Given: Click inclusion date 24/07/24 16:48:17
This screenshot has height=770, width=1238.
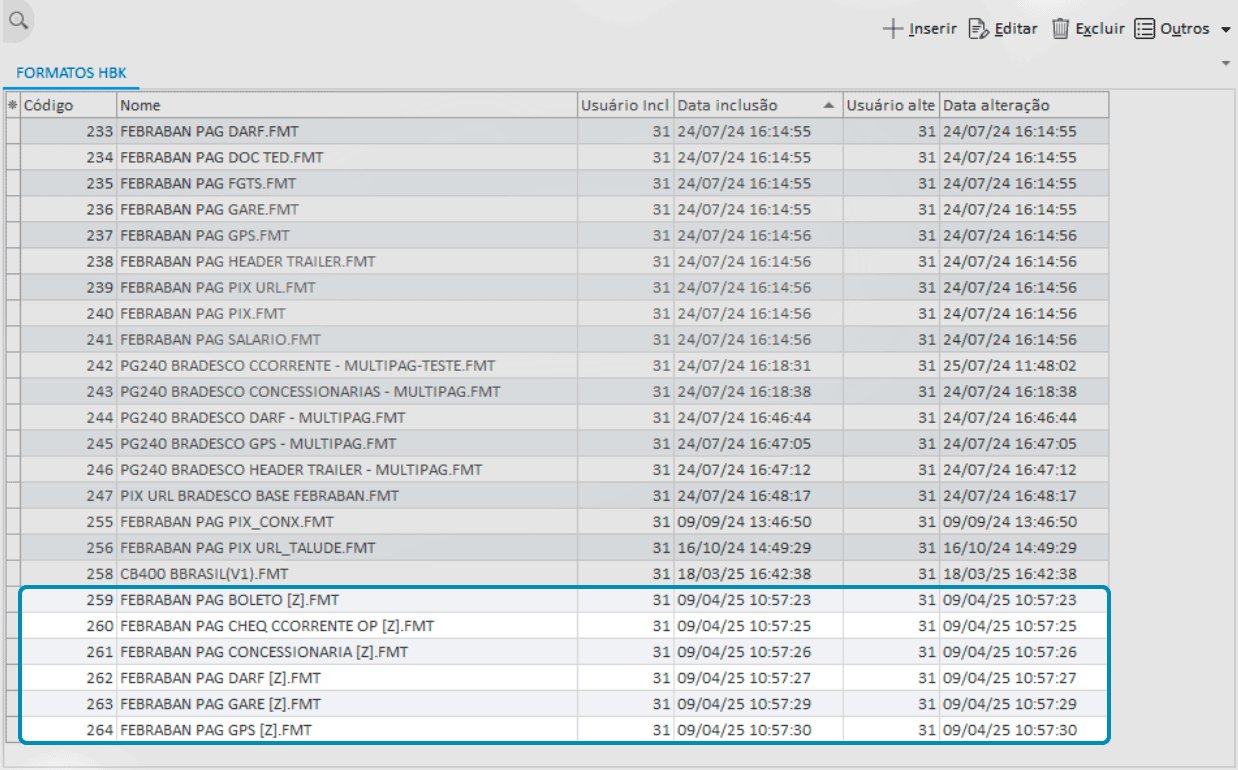Looking at the screenshot, I should [x=758, y=495].
